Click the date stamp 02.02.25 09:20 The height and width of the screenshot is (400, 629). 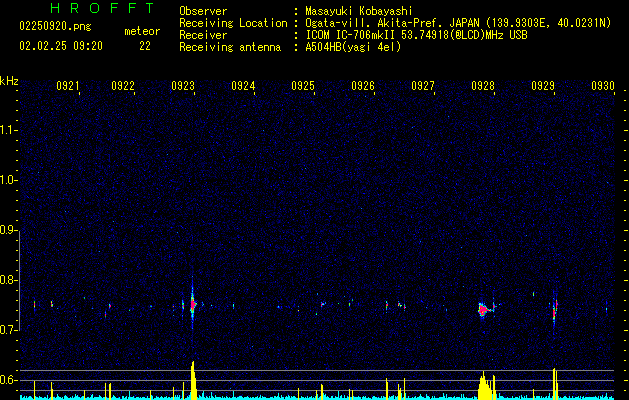tap(61, 46)
